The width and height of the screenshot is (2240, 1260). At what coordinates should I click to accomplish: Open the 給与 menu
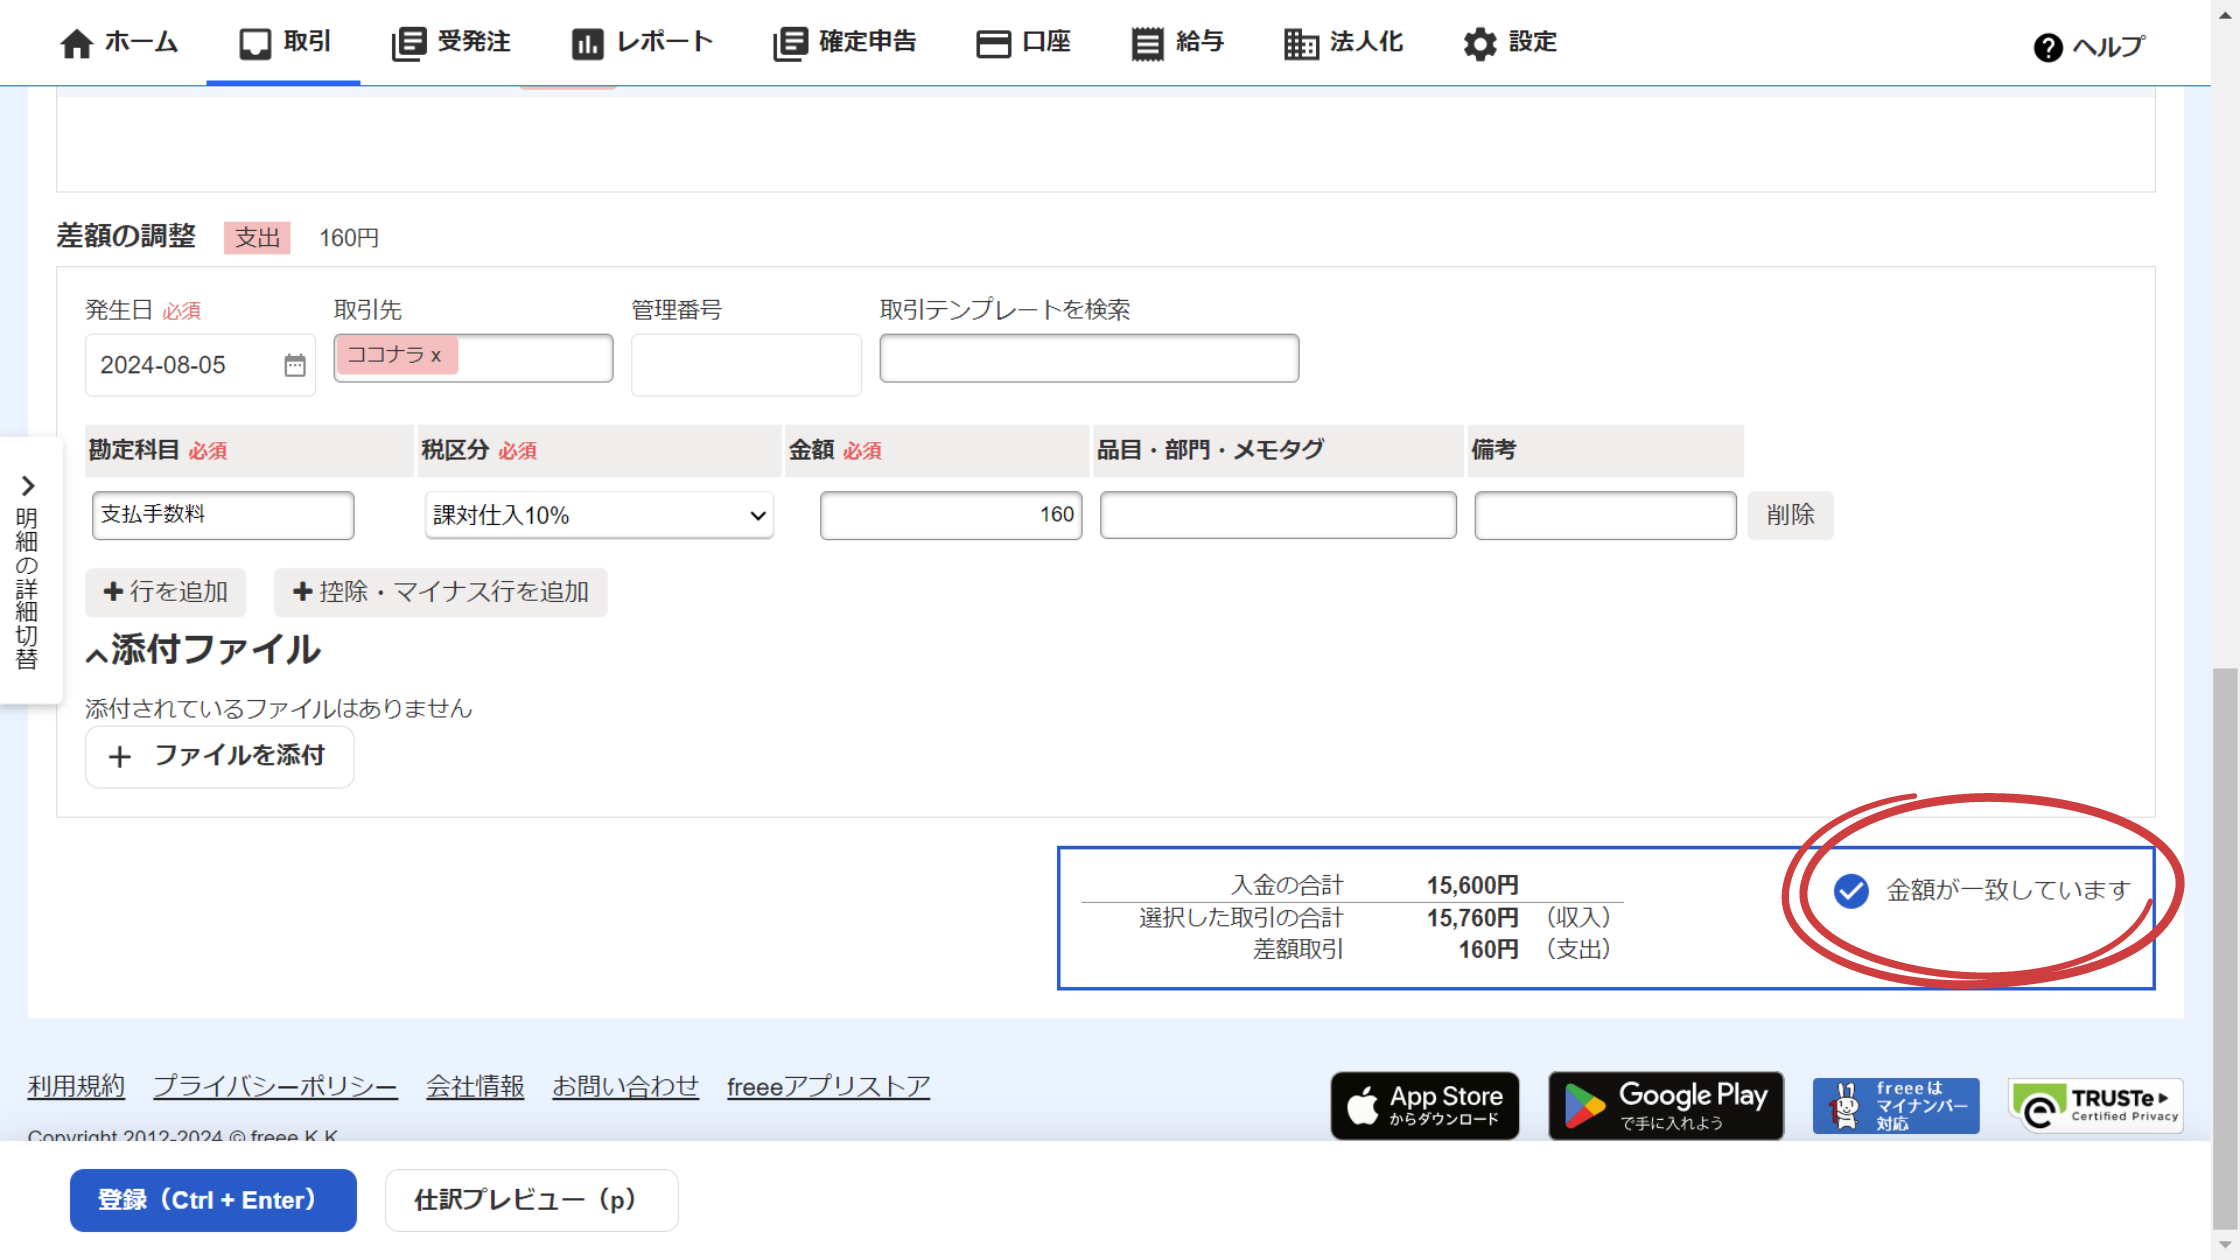[x=1178, y=42]
